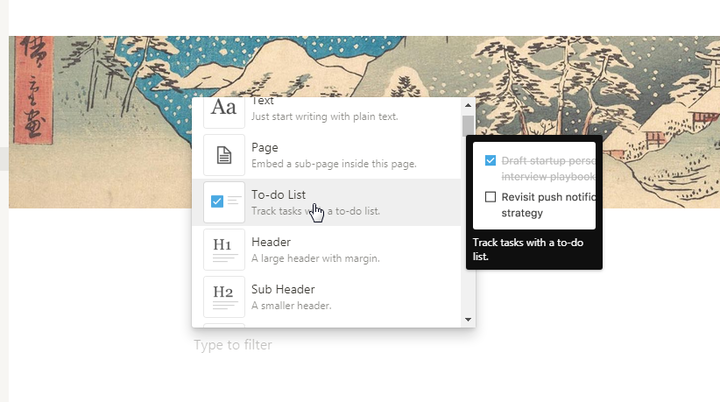Pick the Sub Header block option

(326, 297)
